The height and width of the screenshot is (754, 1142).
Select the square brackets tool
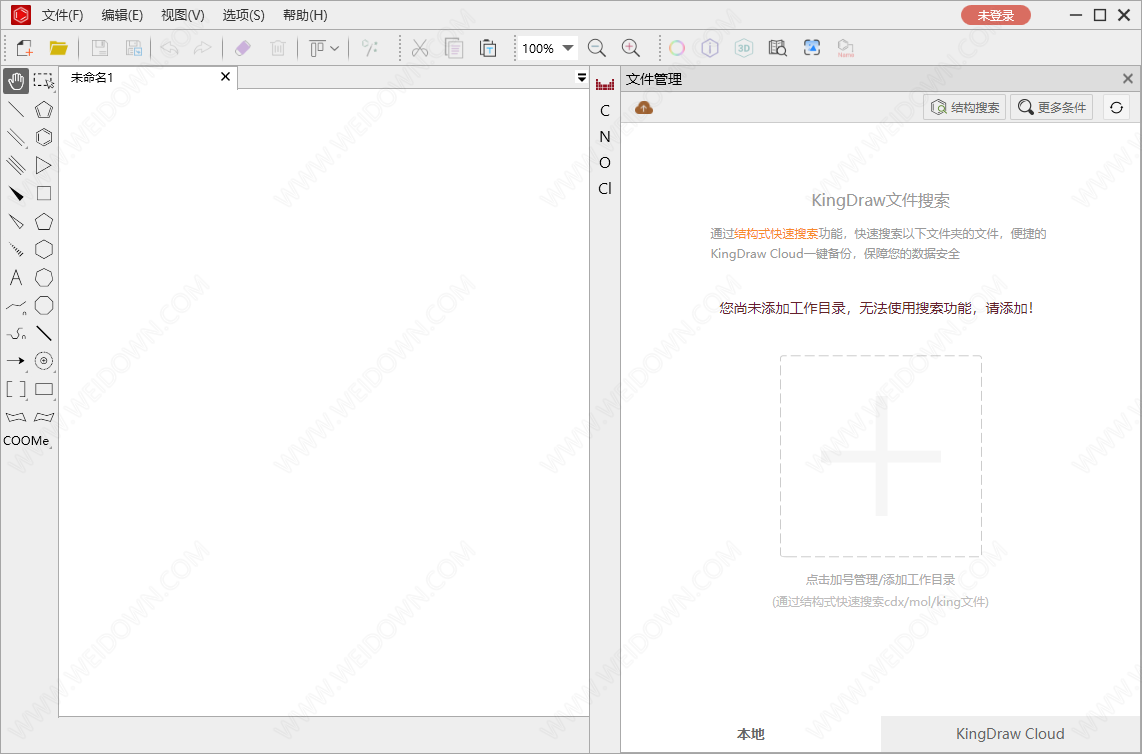point(16,389)
